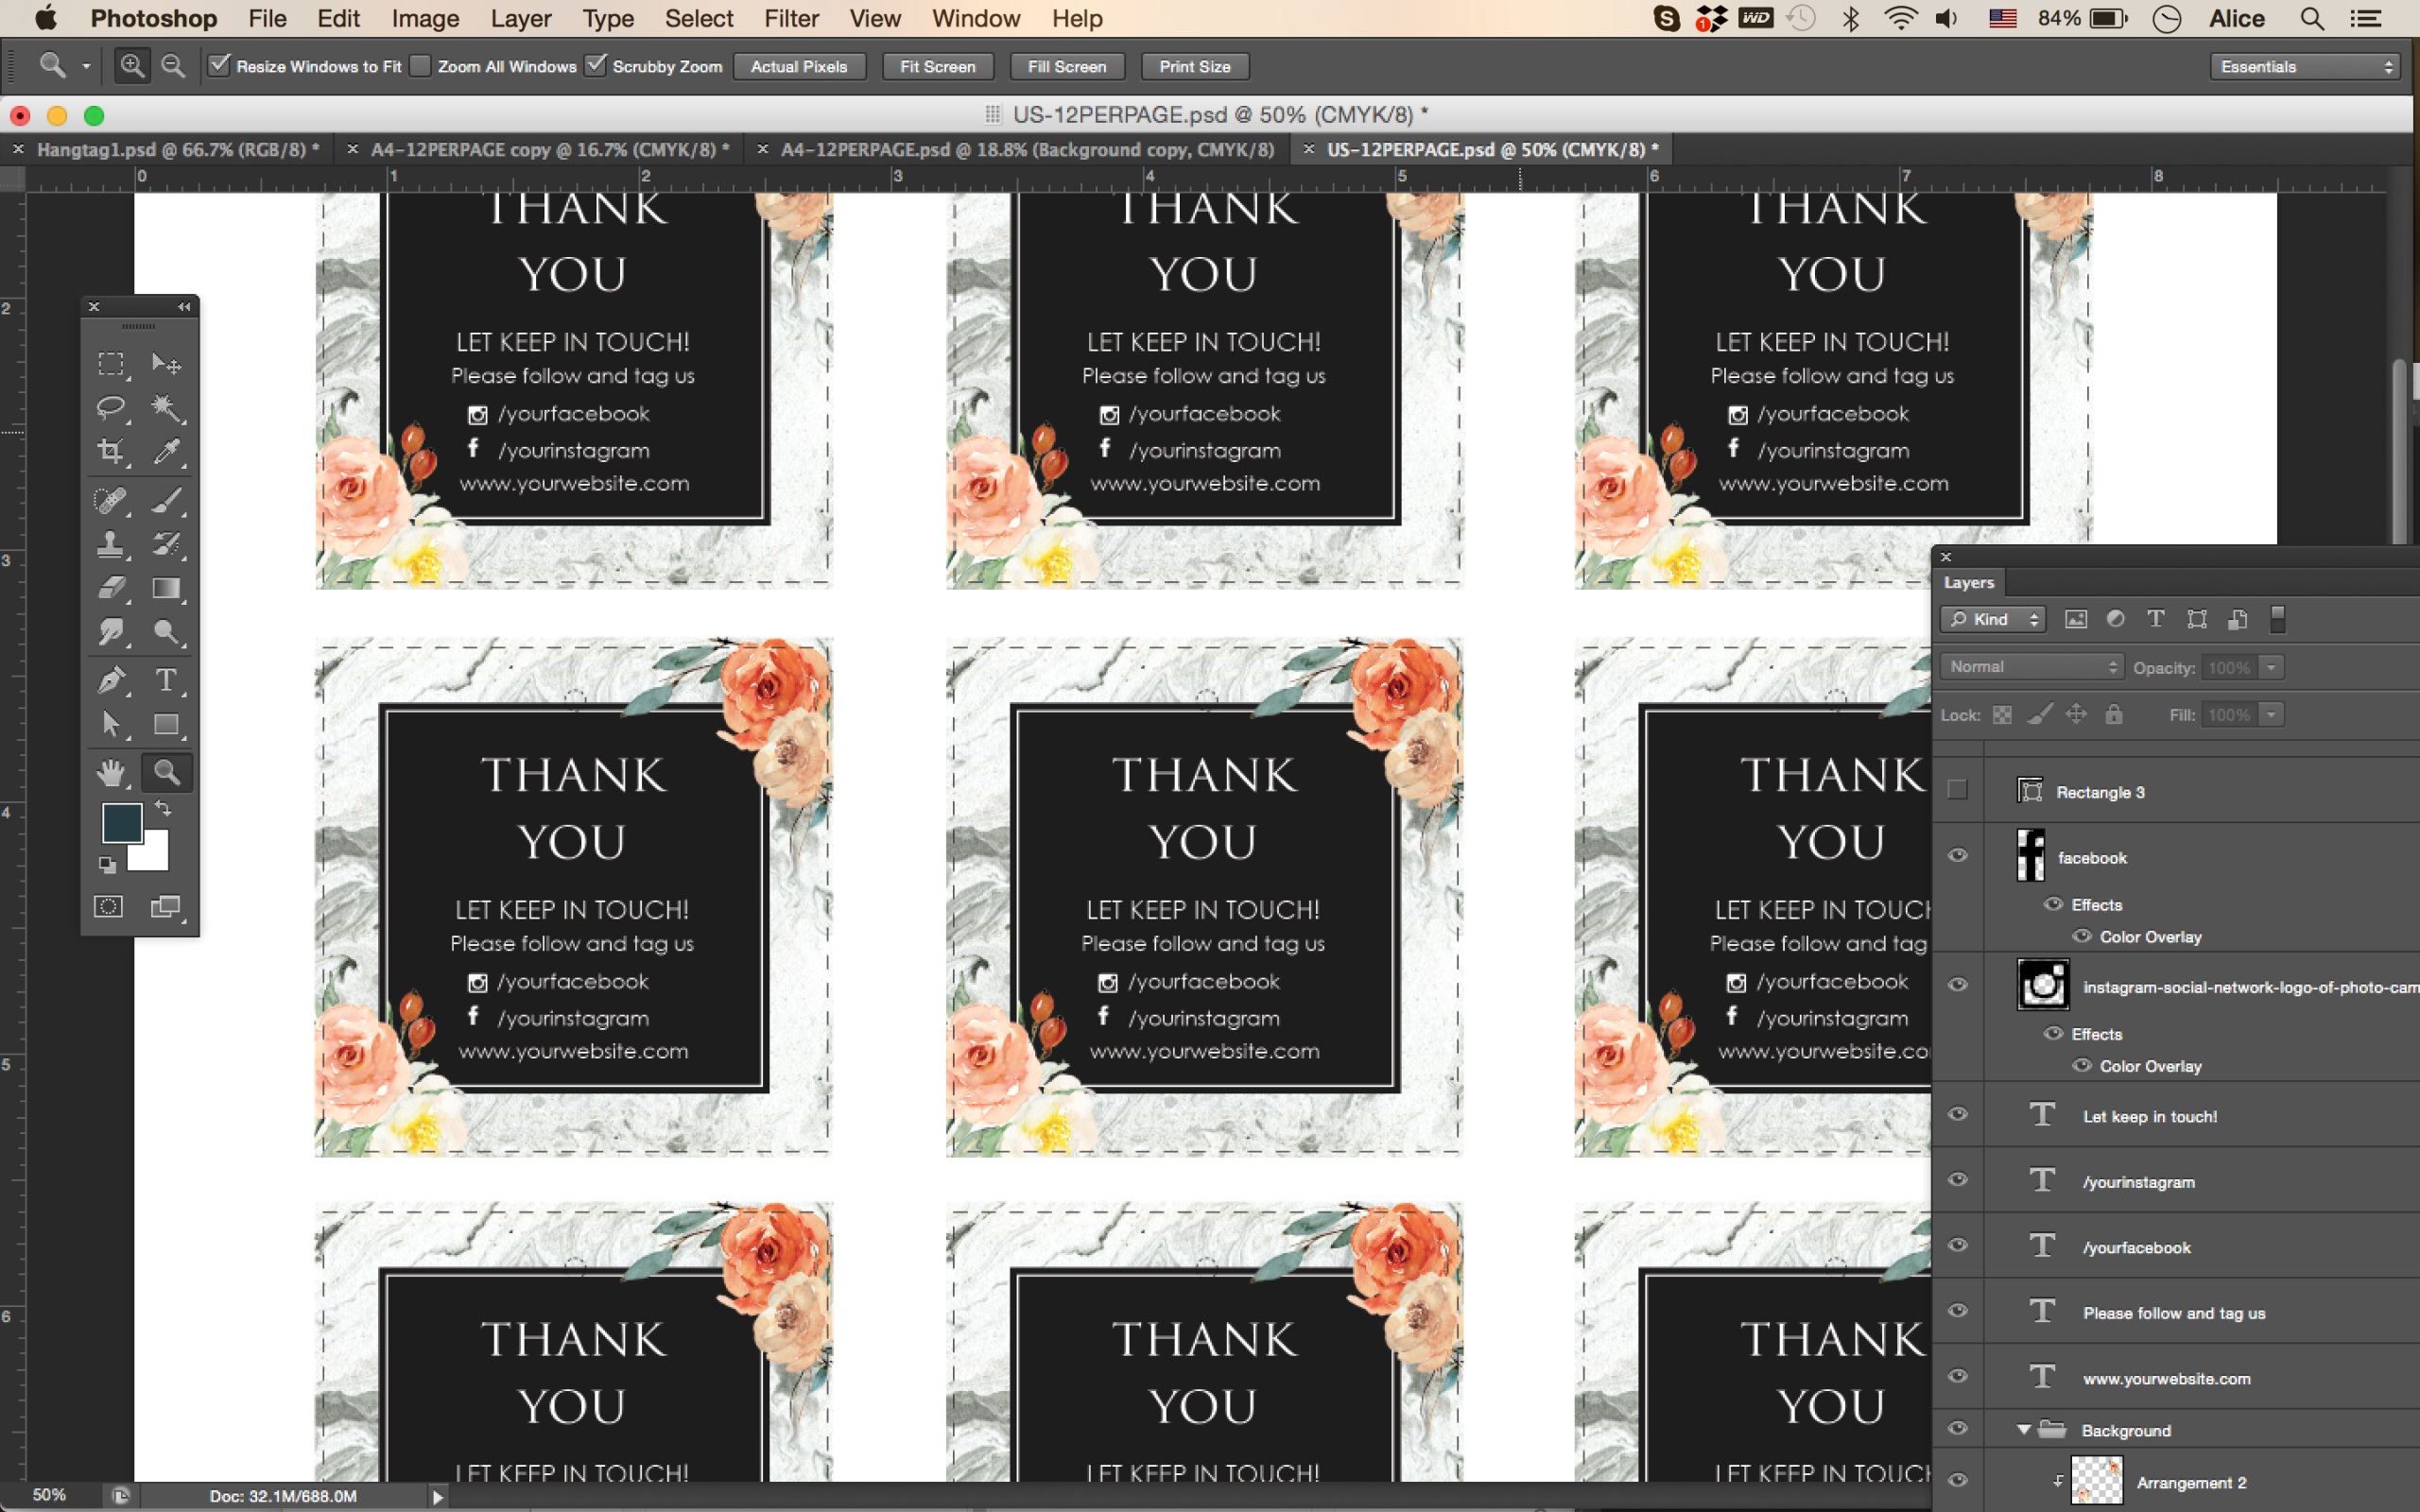
Task: Open the Image menu
Action: [425, 18]
